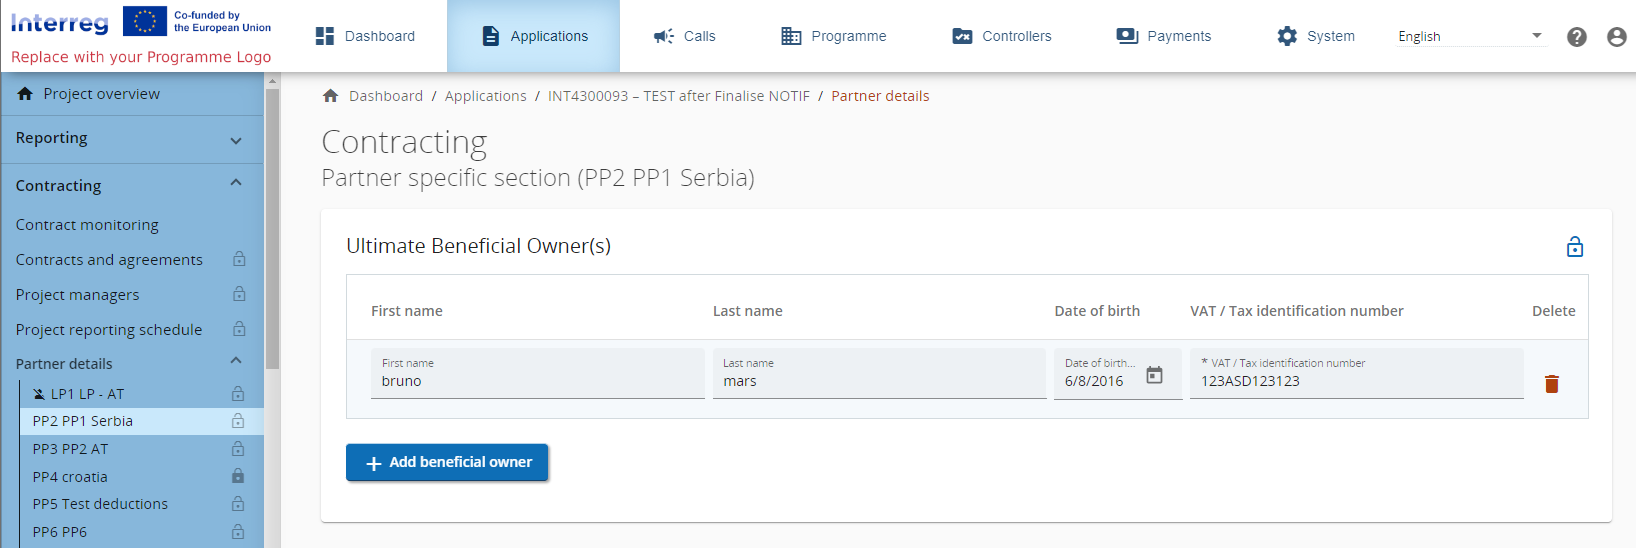1636x548 pixels.
Task: Click the lock icon beside PP4 croatia
Action: coord(238,476)
